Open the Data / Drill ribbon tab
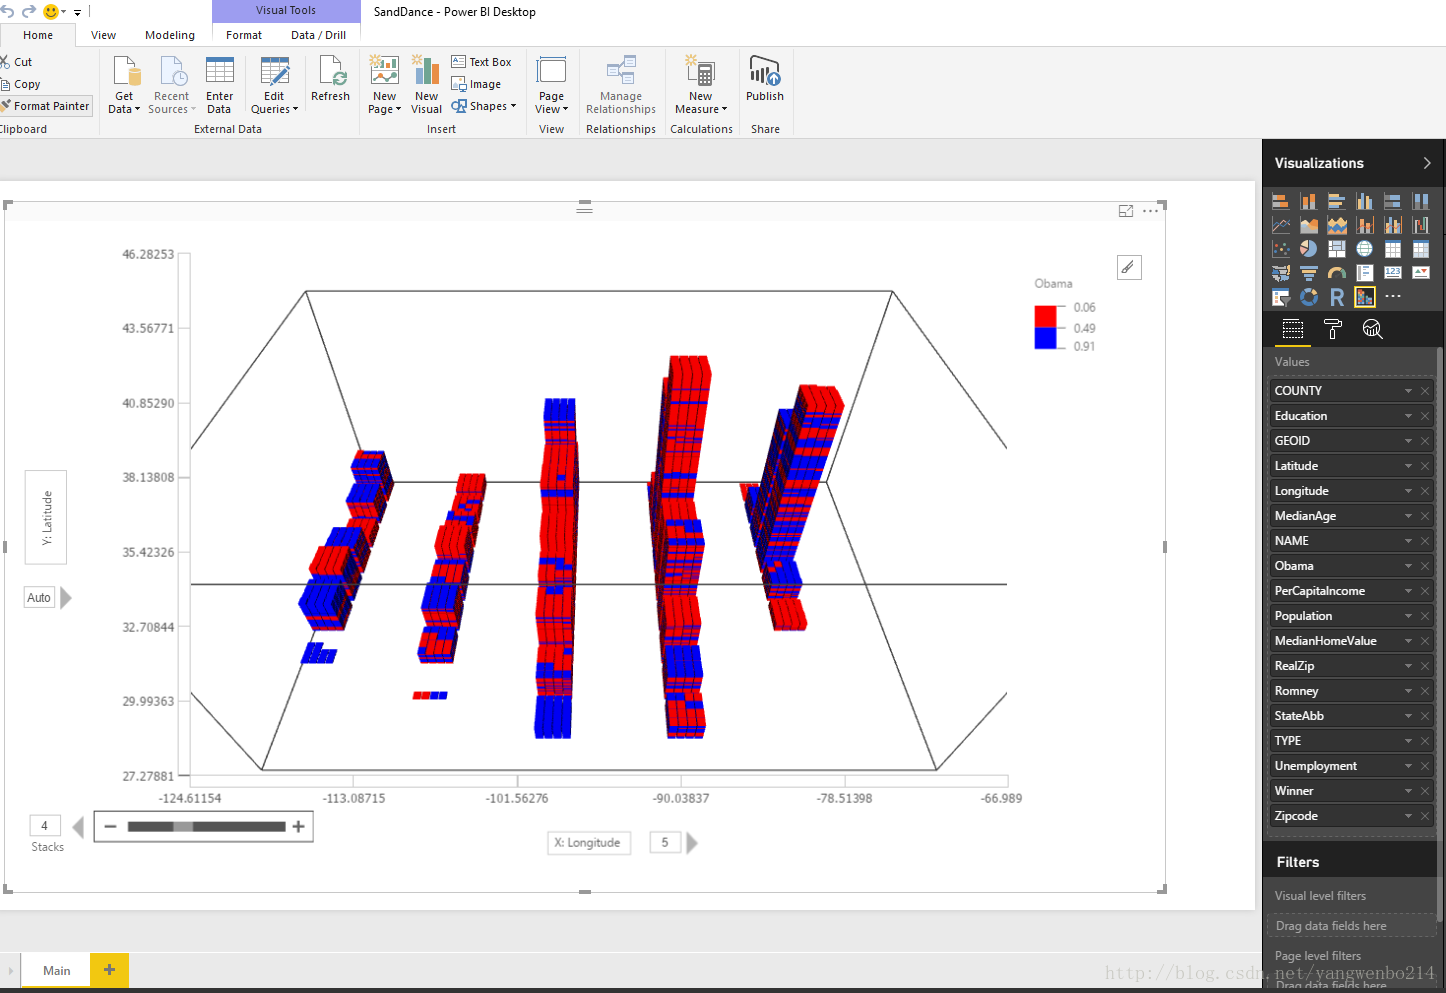 pos(318,35)
